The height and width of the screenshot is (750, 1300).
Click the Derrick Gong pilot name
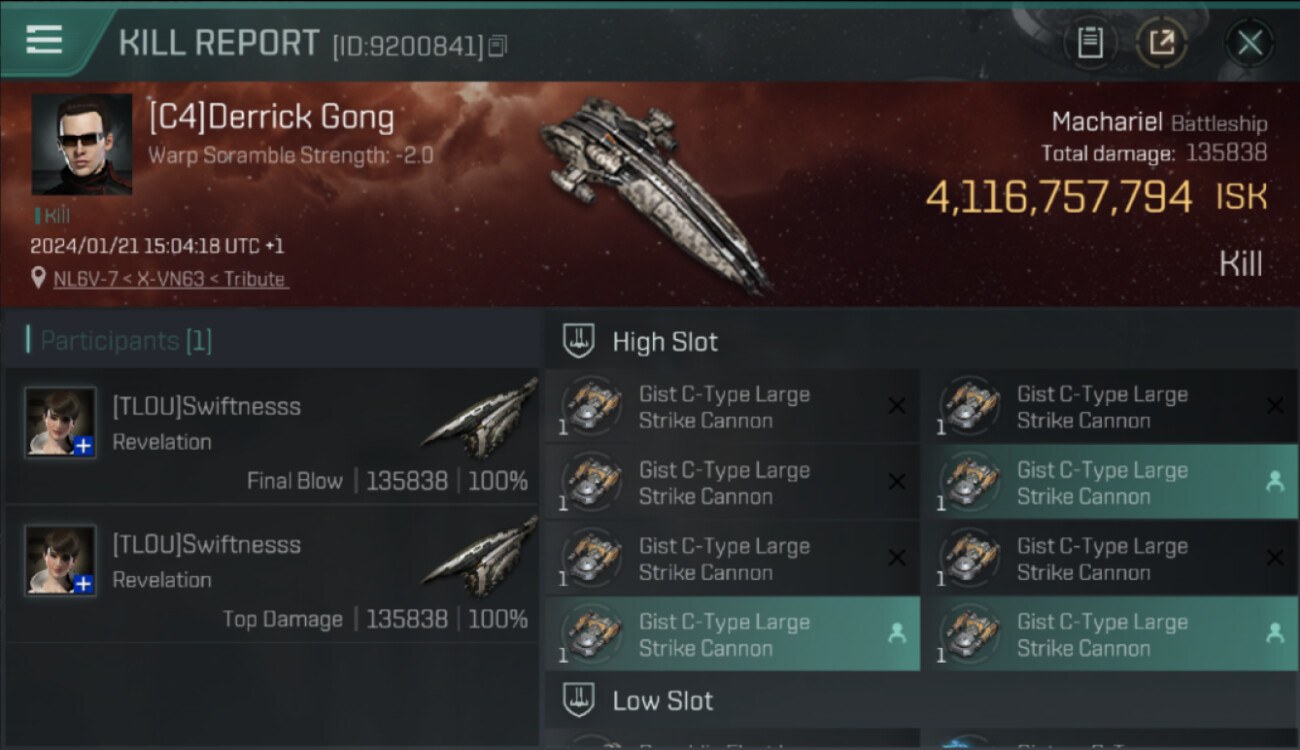click(271, 117)
